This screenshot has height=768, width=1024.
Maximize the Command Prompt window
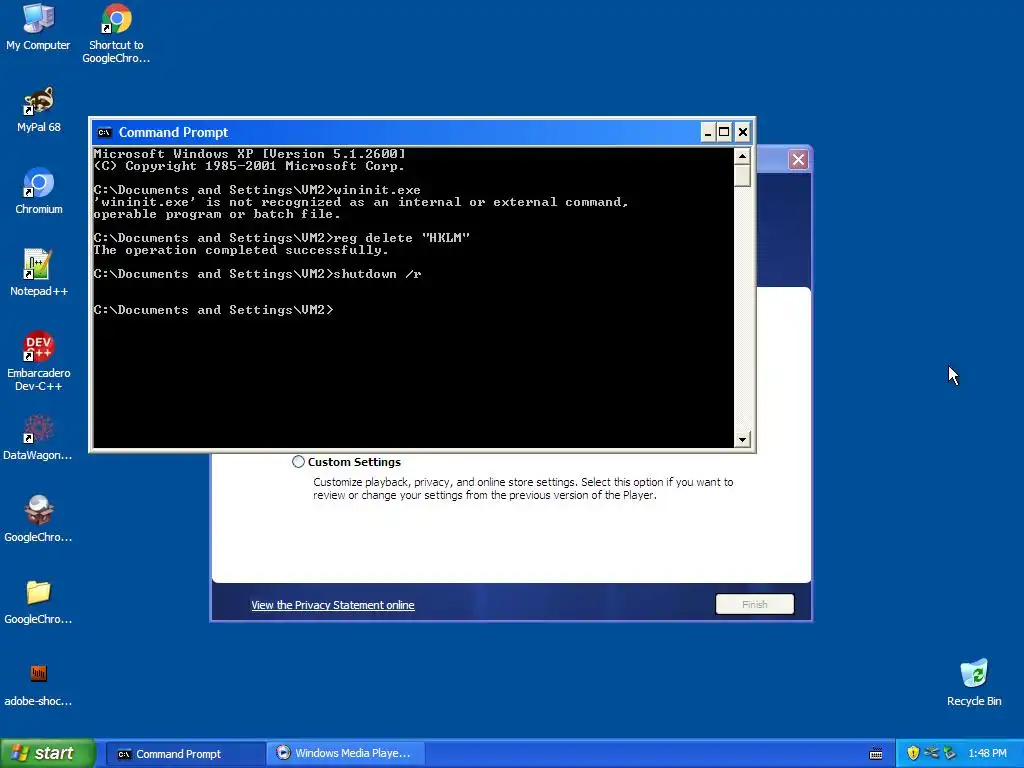(724, 133)
